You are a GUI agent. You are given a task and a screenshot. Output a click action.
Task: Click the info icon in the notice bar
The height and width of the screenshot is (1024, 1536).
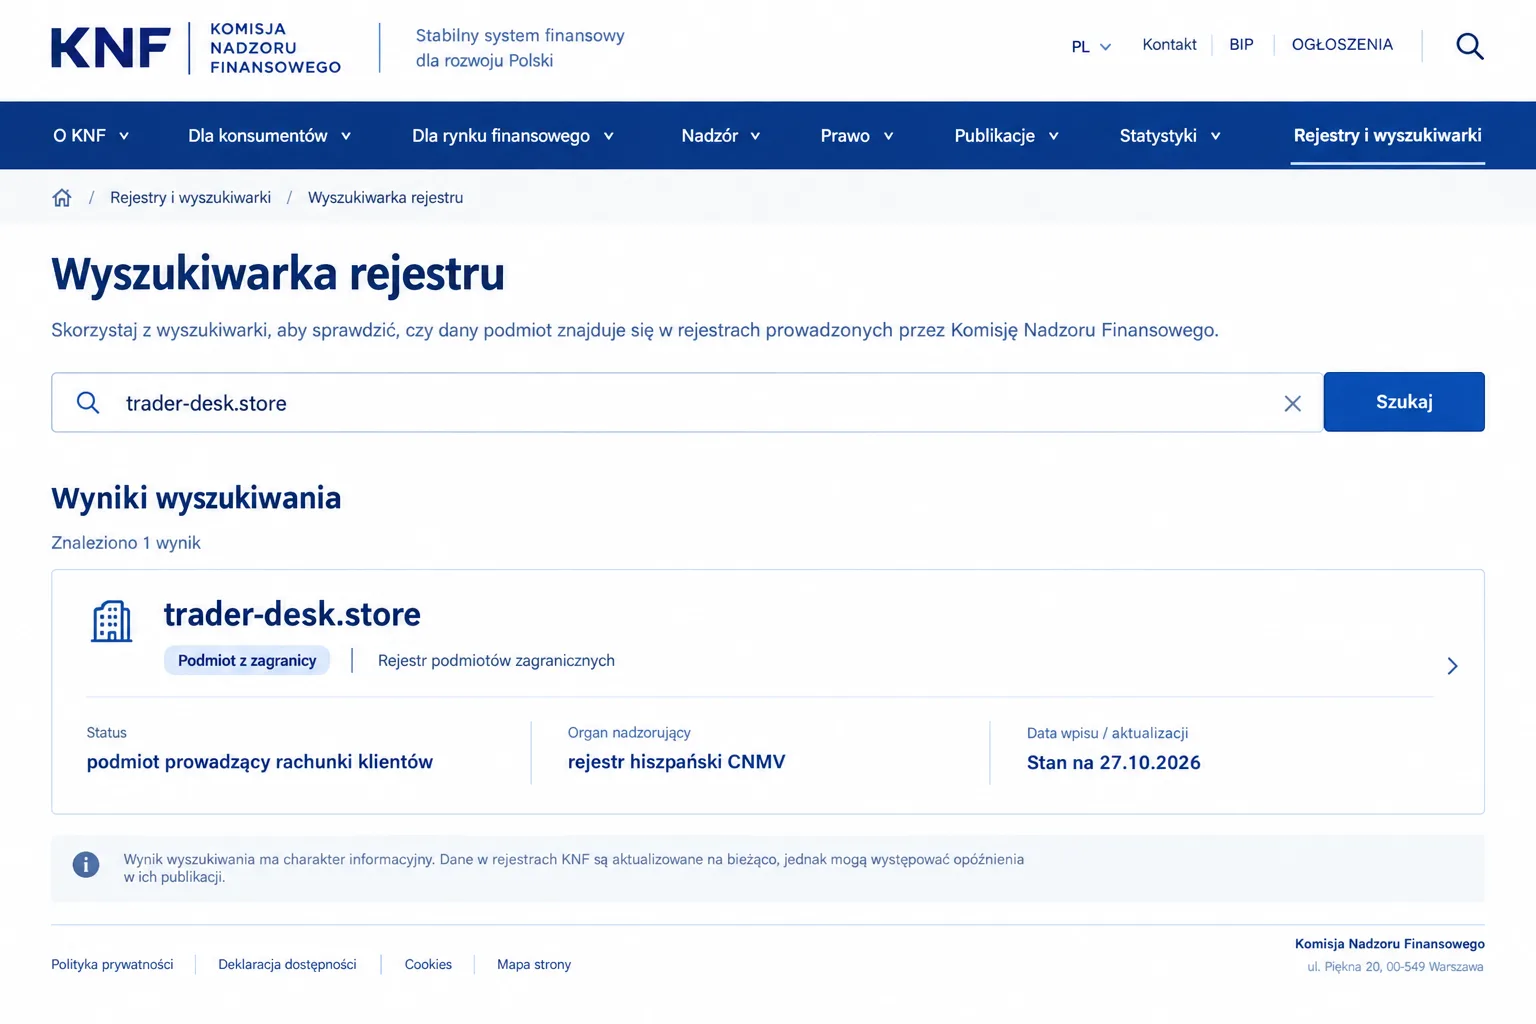click(86, 864)
